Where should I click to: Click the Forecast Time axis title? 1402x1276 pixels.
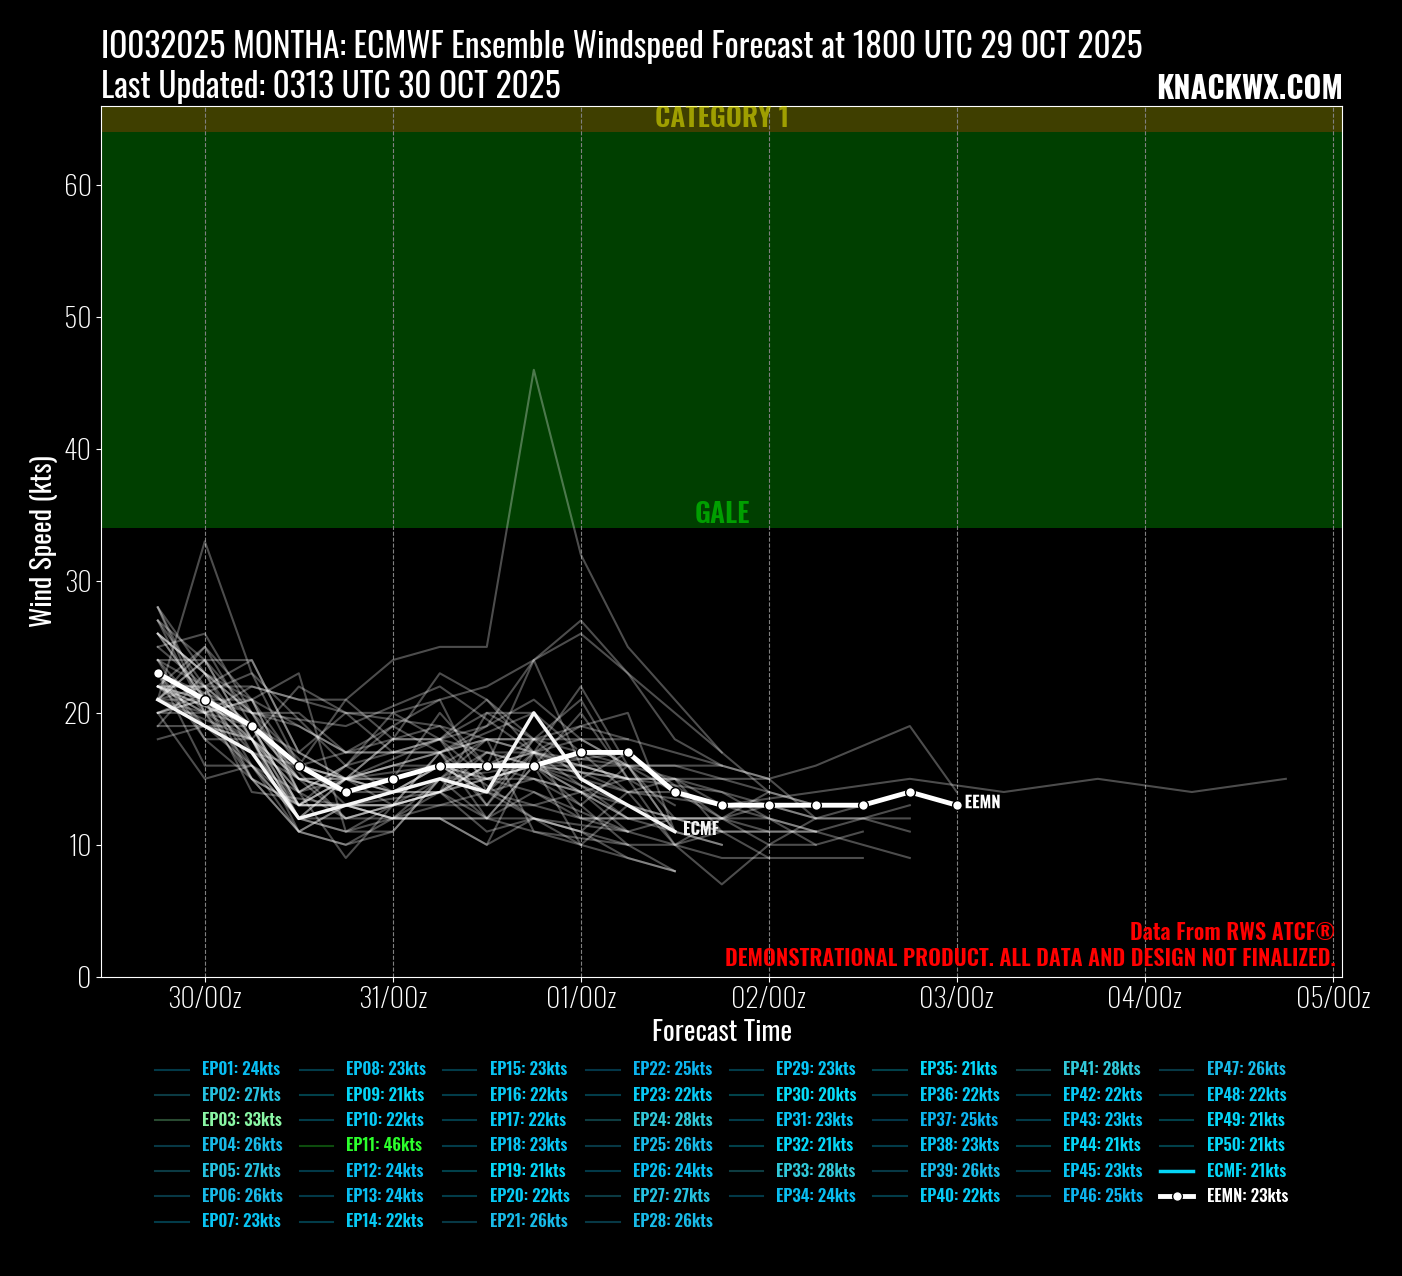(x=722, y=1031)
